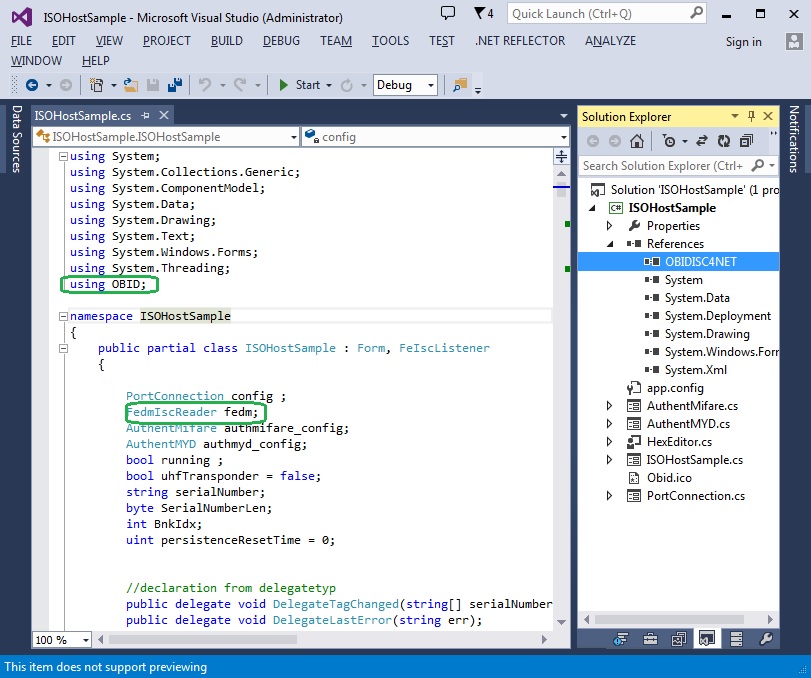Click Sign in link
The width and height of the screenshot is (811, 678).
click(743, 42)
